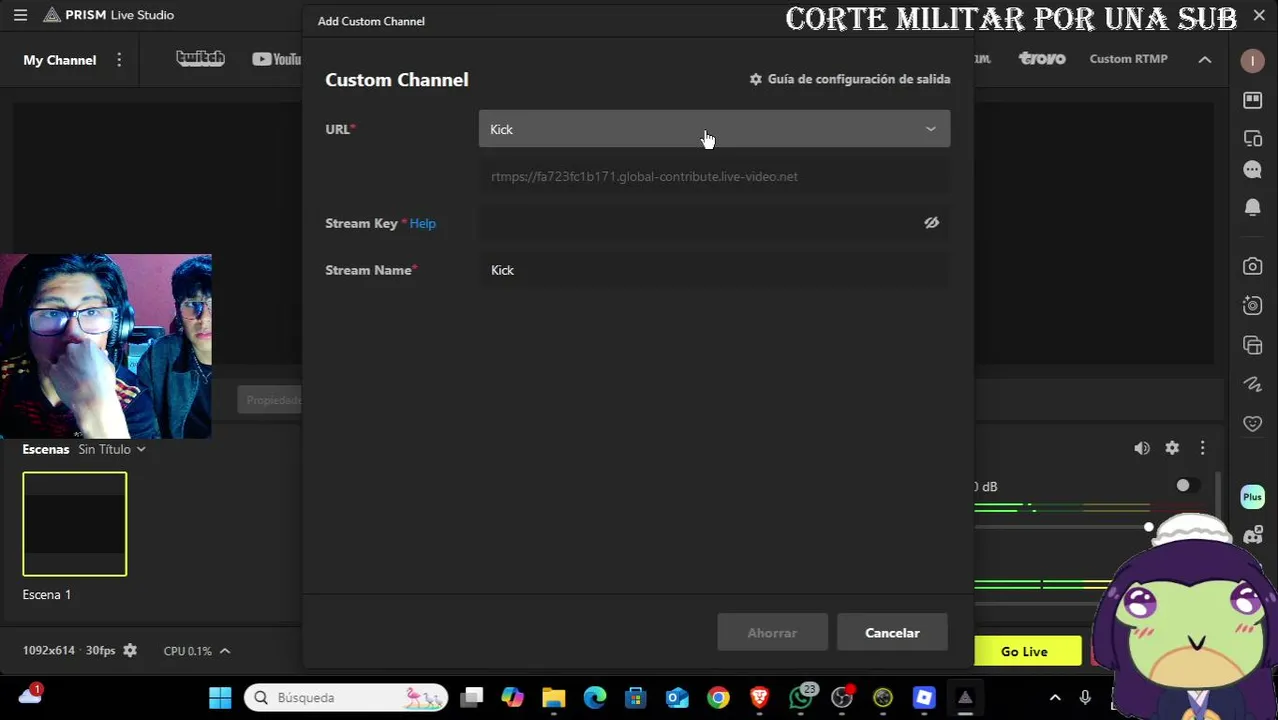The image size is (1278, 720).
Task: Open the layout panel icon in sidebar
Action: coord(1253,100)
